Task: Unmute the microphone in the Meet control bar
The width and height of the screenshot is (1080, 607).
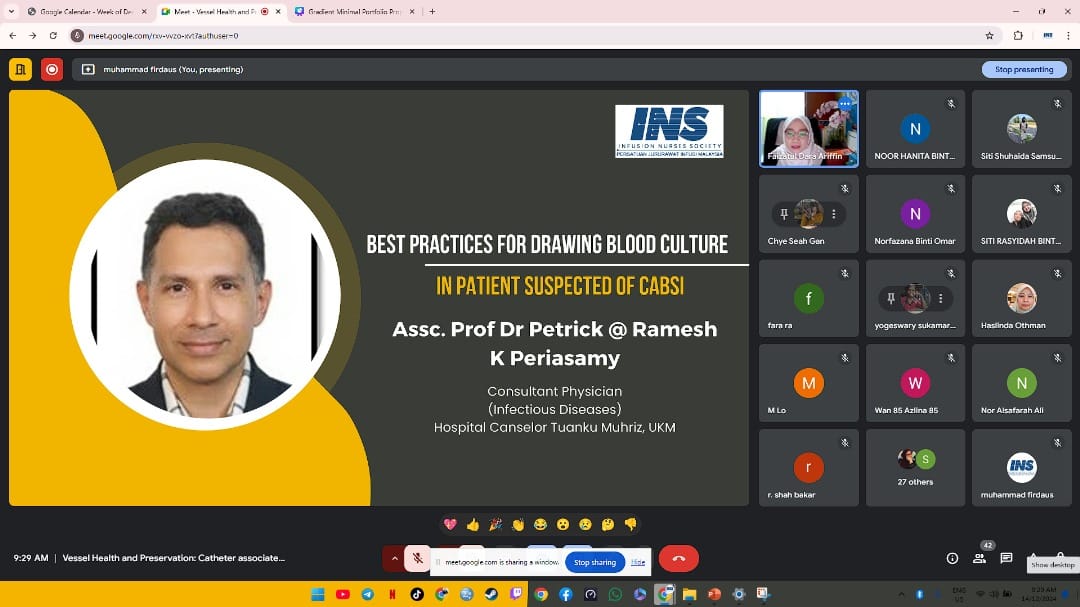Action: 418,558
